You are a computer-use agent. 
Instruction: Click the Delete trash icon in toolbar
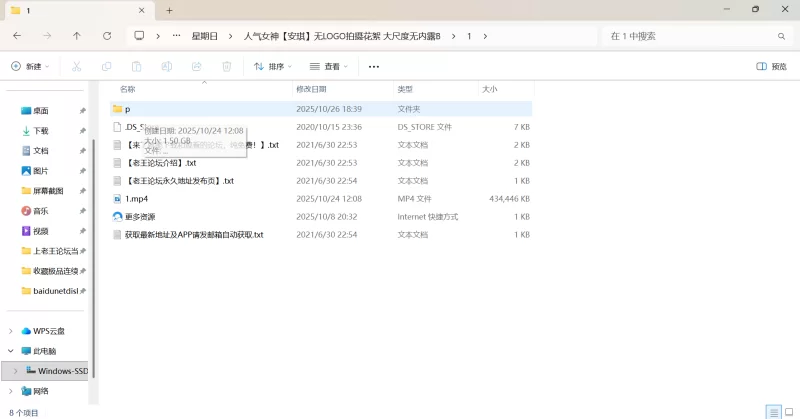tap(226, 67)
